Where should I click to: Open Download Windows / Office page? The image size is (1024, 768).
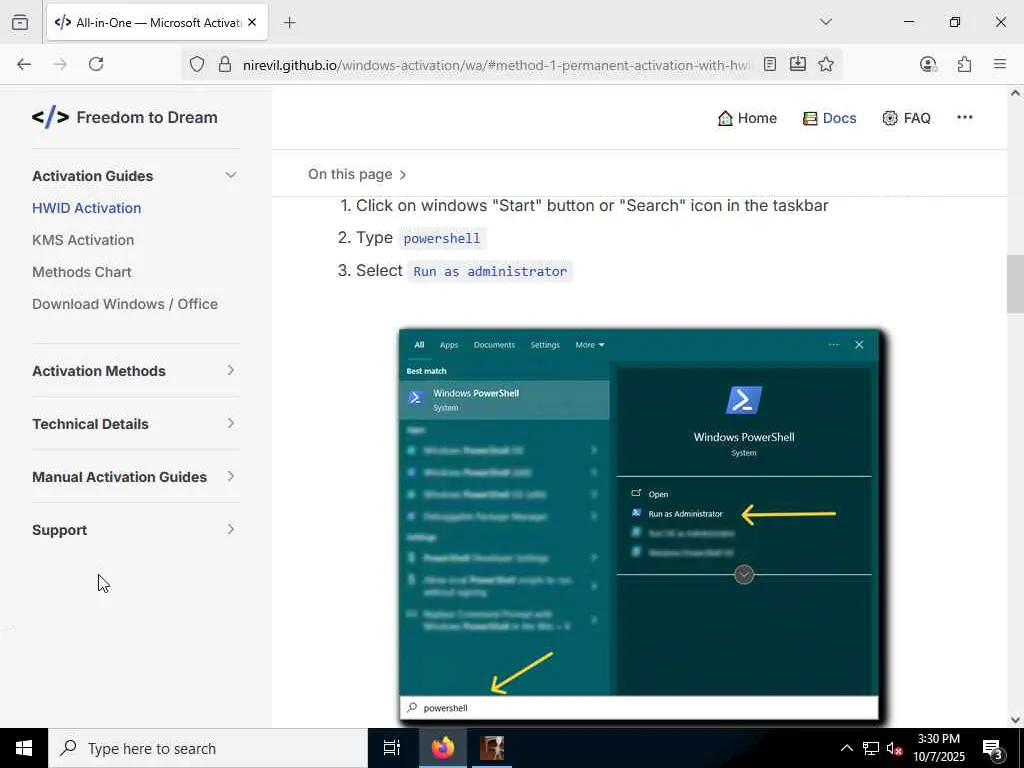[x=125, y=304]
